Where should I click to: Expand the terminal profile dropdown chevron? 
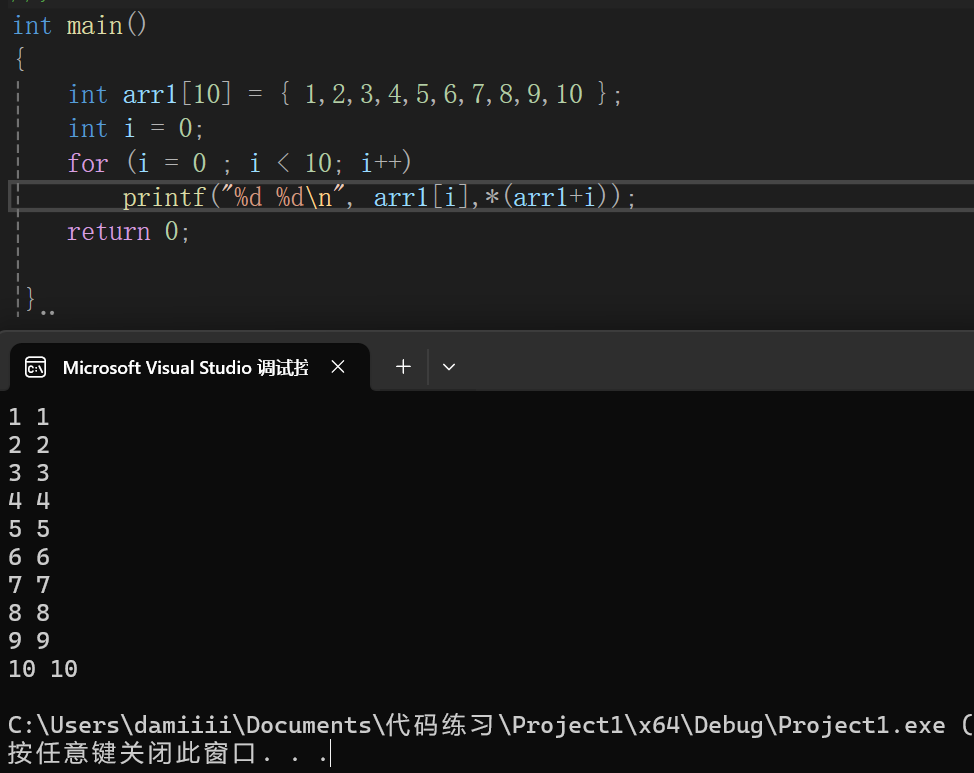point(448,367)
